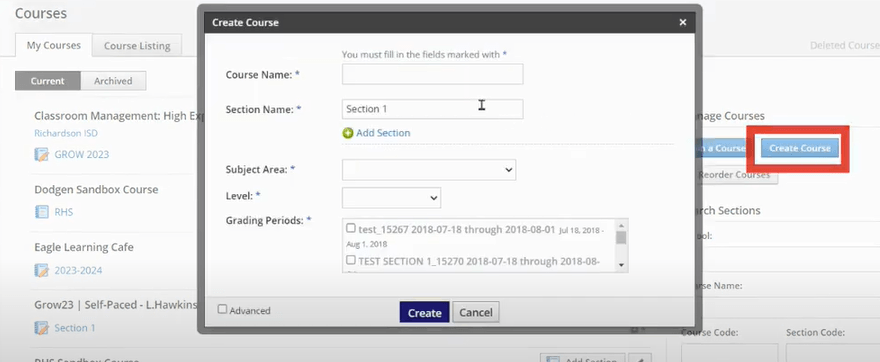Click the green plus Add Section icon

pos(347,133)
